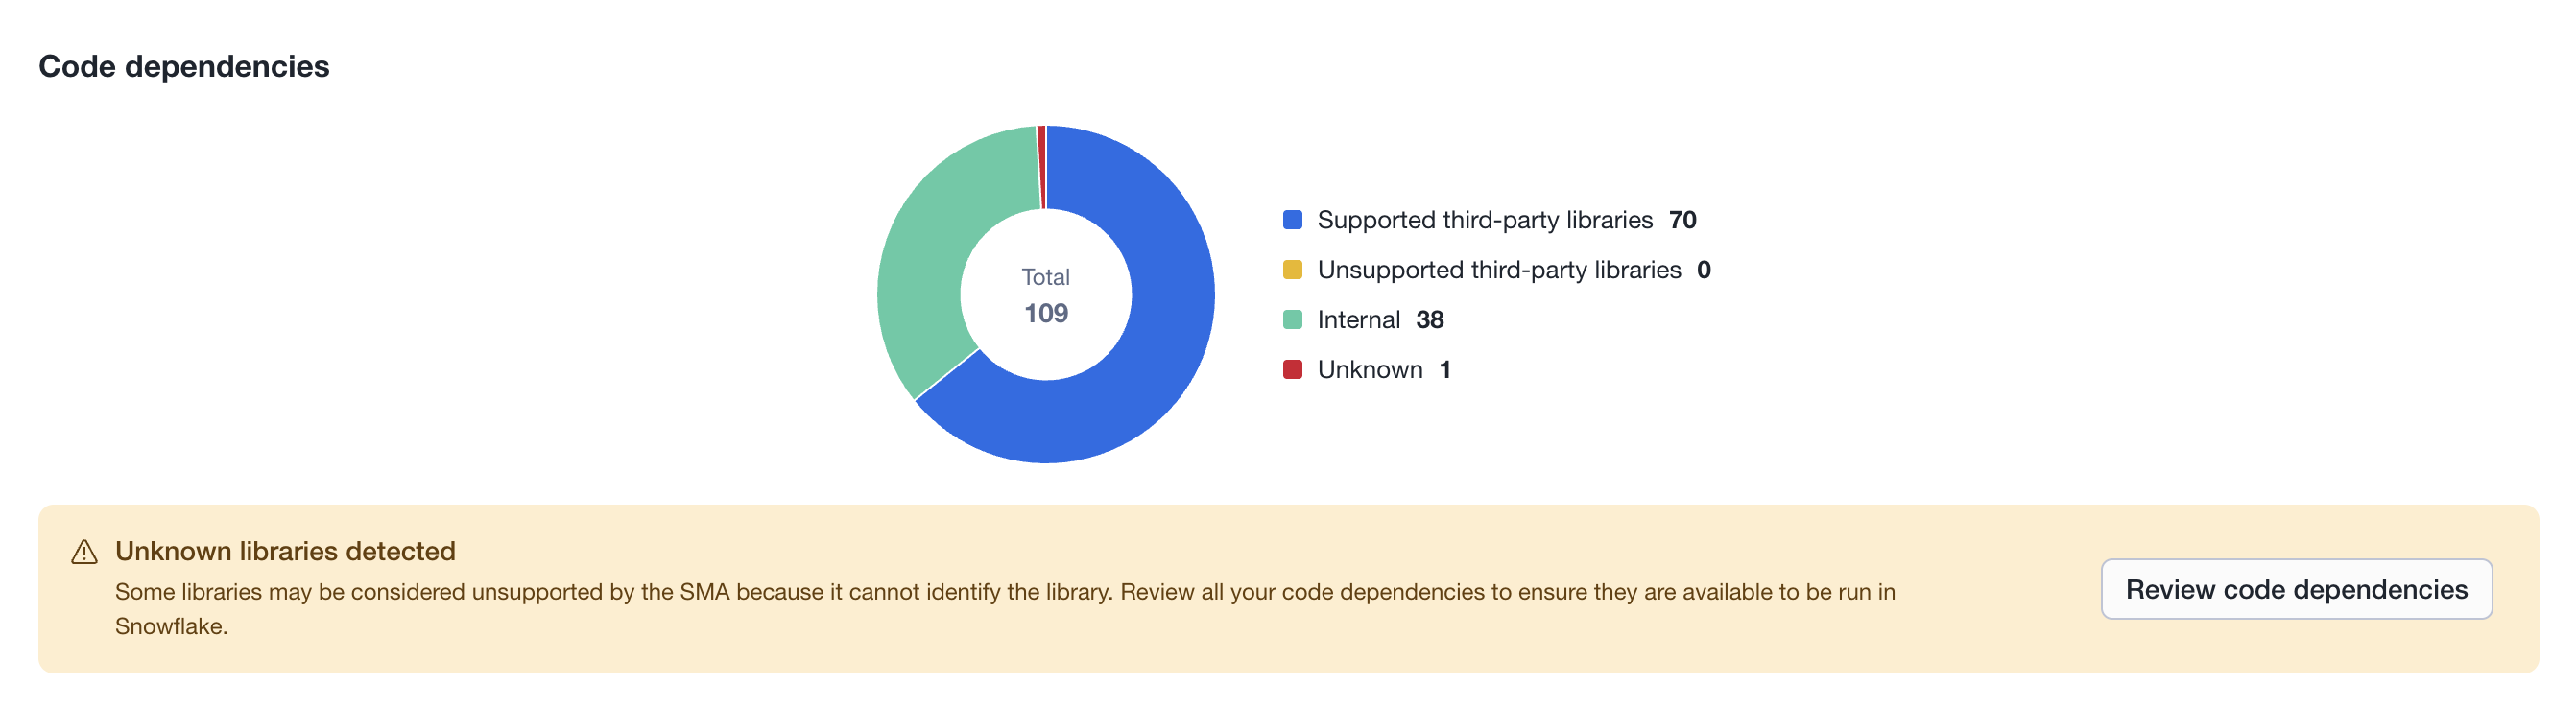The height and width of the screenshot is (708, 2576).
Task: Click the blue Supported third-party libraries legend square
Action: (x=1291, y=219)
